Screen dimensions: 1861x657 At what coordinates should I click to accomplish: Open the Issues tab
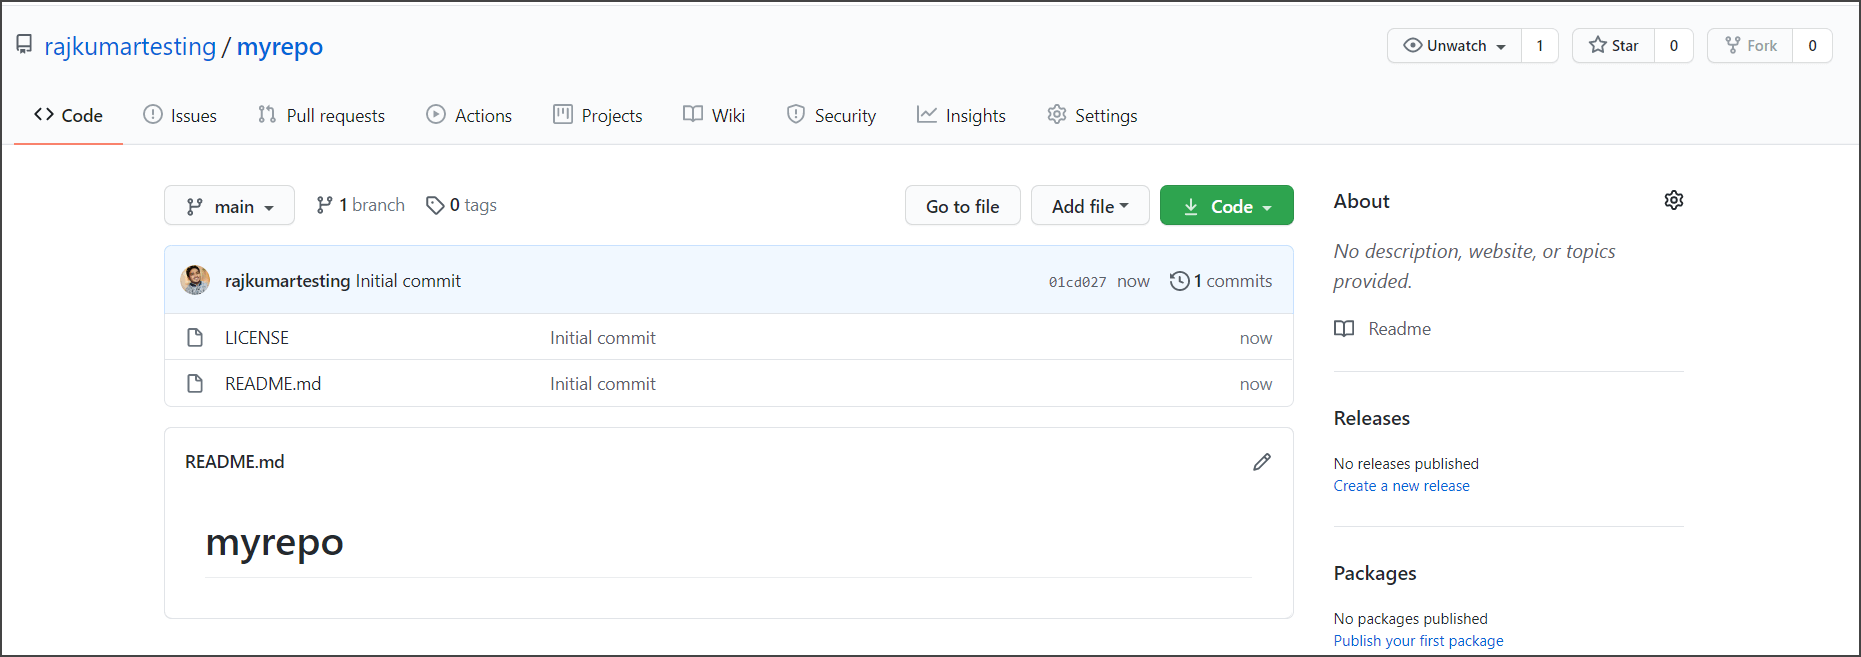coord(180,115)
